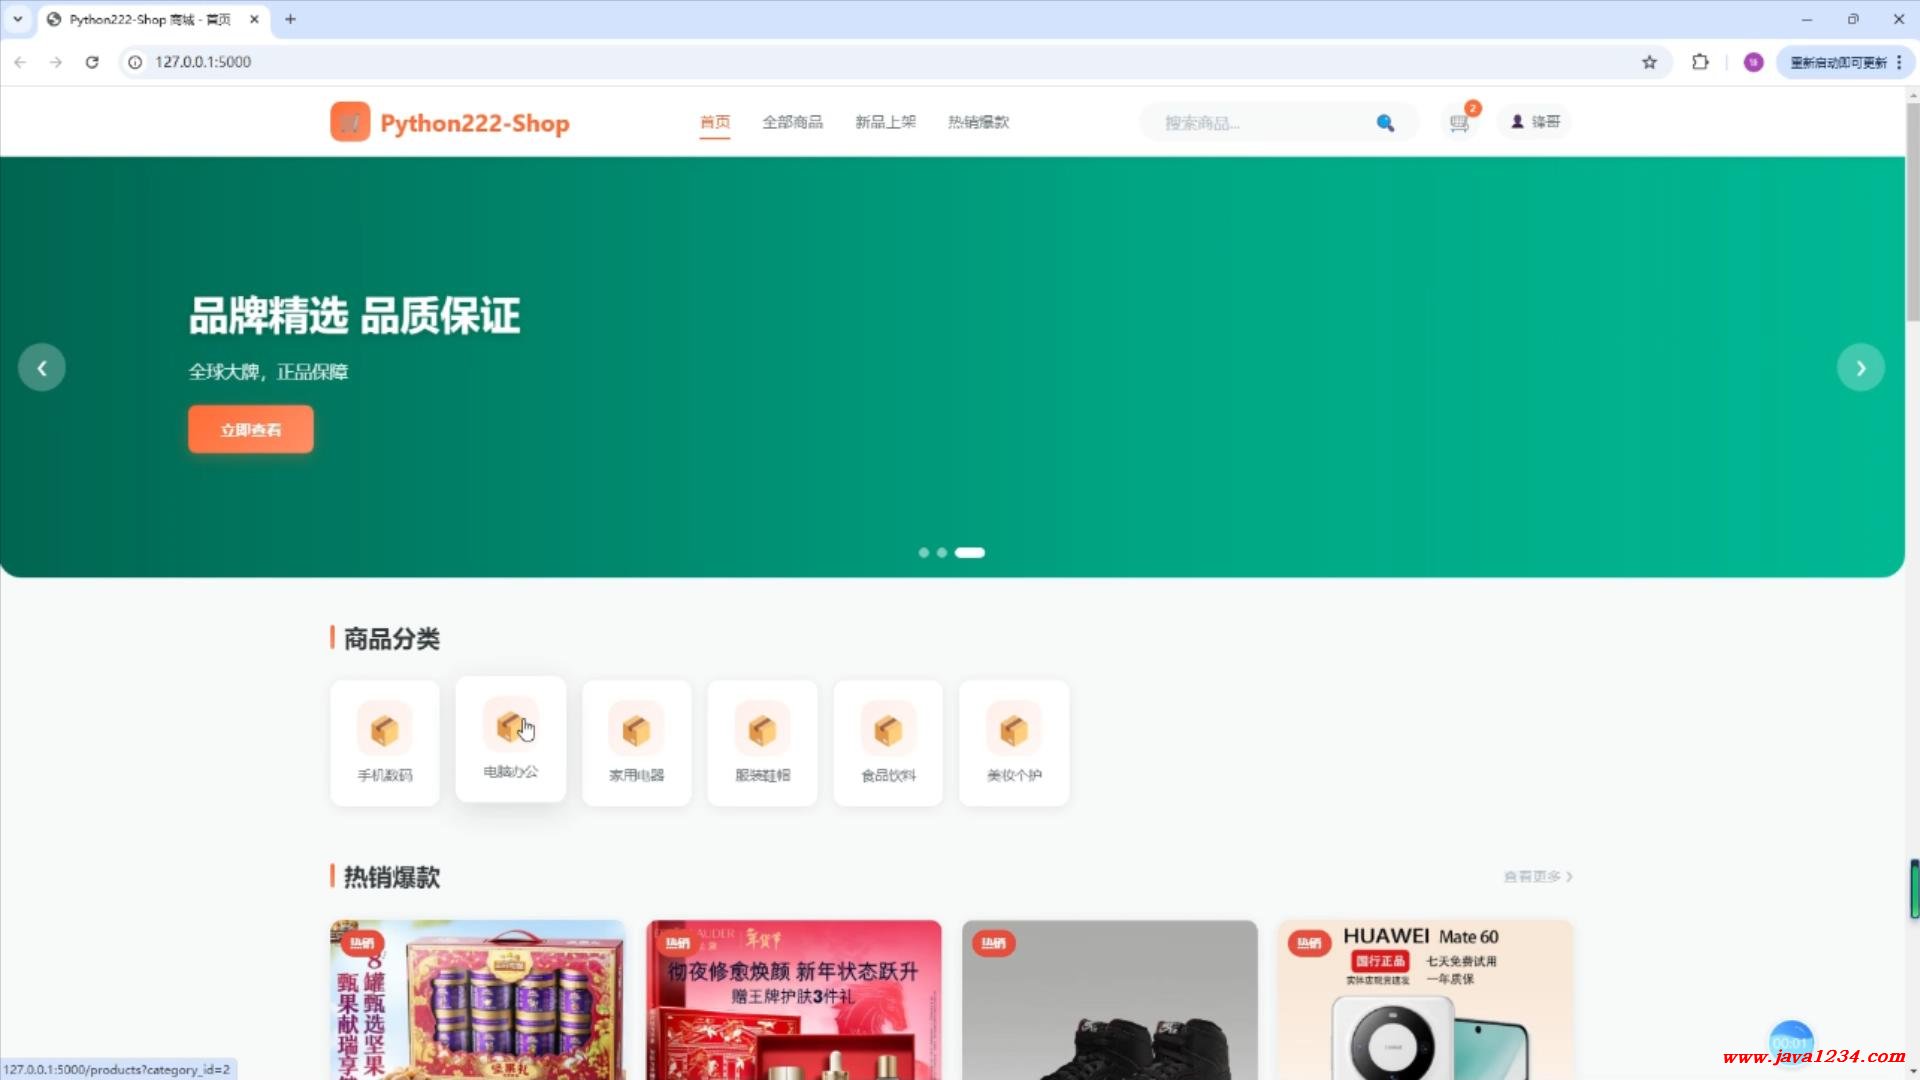Click the shopping cart icon with badge
Screen dimensions: 1920x1080
click(x=1459, y=122)
